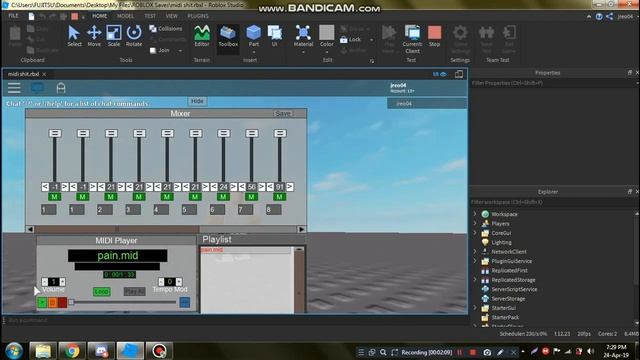Click the green Loop button
This screenshot has height=360, width=640.
click(101, 291)
